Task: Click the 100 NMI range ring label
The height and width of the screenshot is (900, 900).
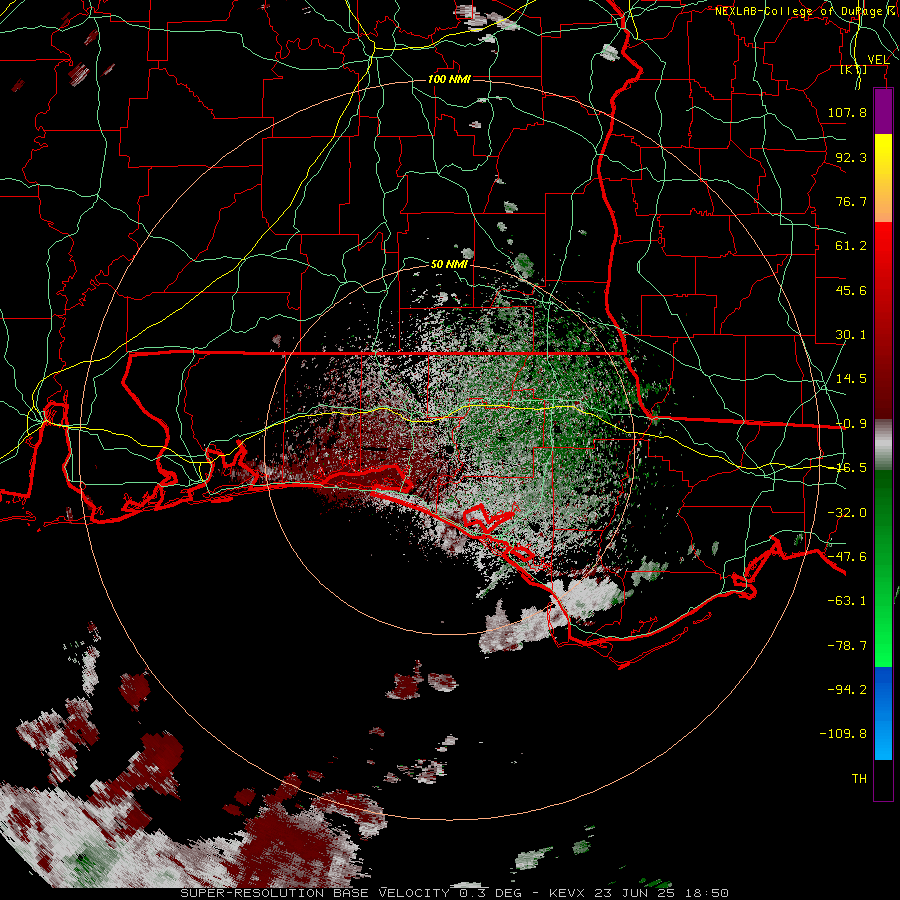Action: click(x=449, y=79)
